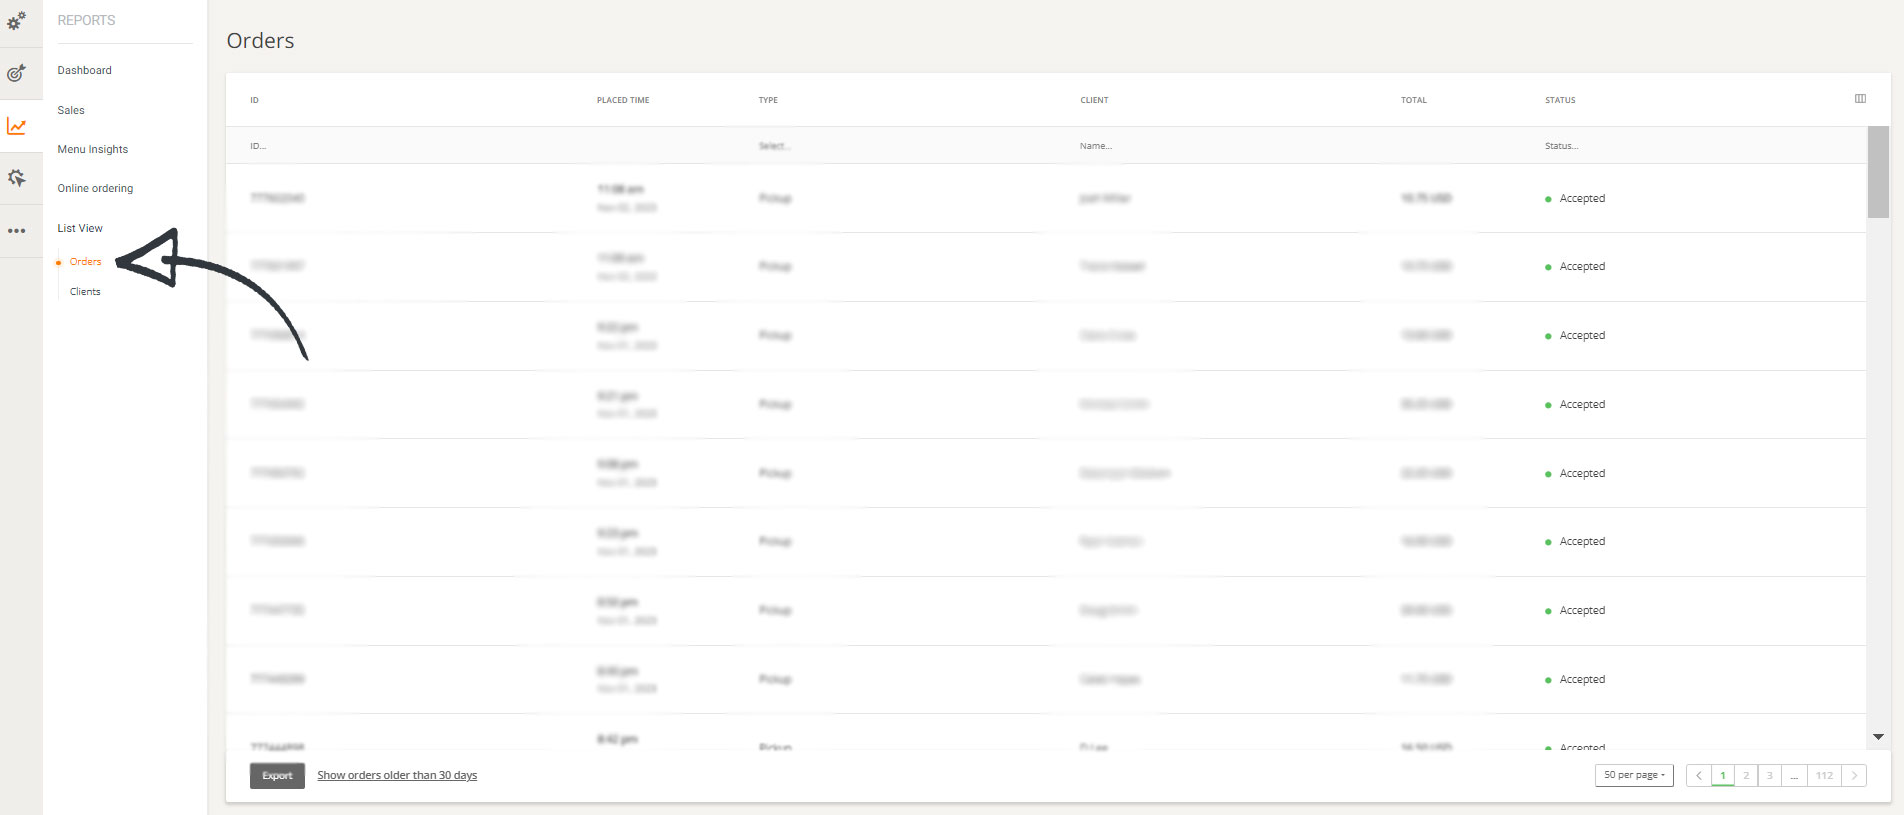
Task: Open the gear with cursor sidebar icon
Action: point(17,178)
